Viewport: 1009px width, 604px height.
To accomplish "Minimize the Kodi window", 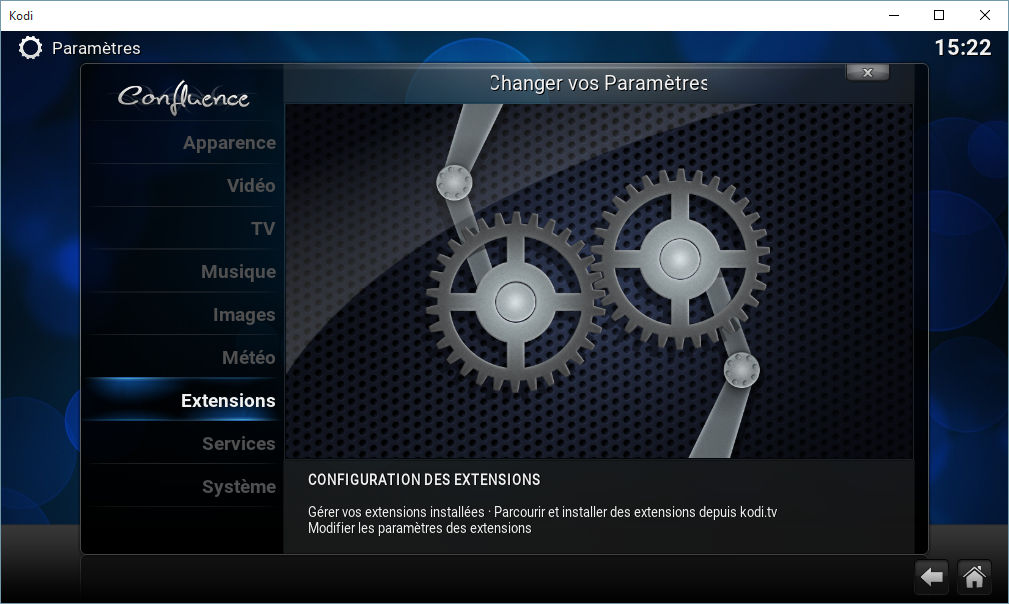I will click(894, 15).
